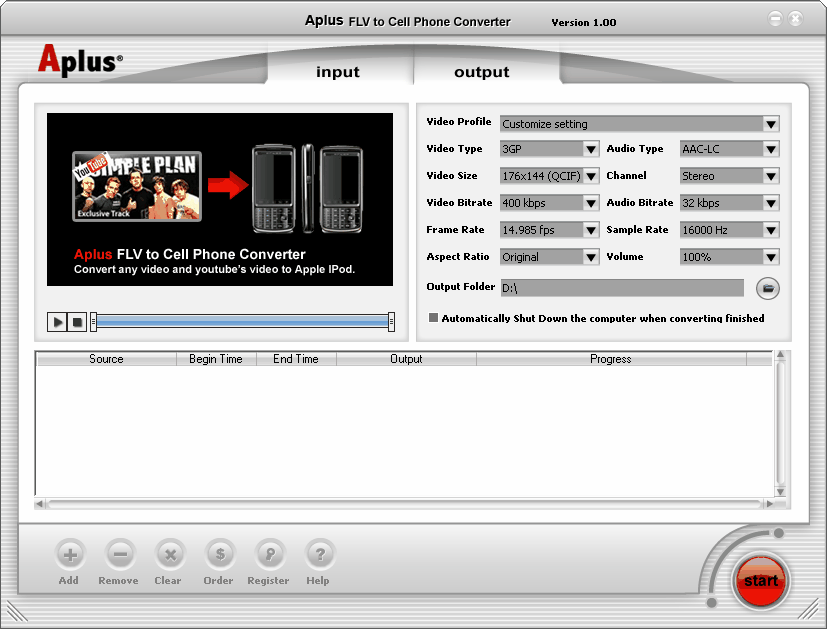Expand the Video Profile dropdown
This screenshot has width=827, height=629.
pyautogui.click(x=770, y=124)
